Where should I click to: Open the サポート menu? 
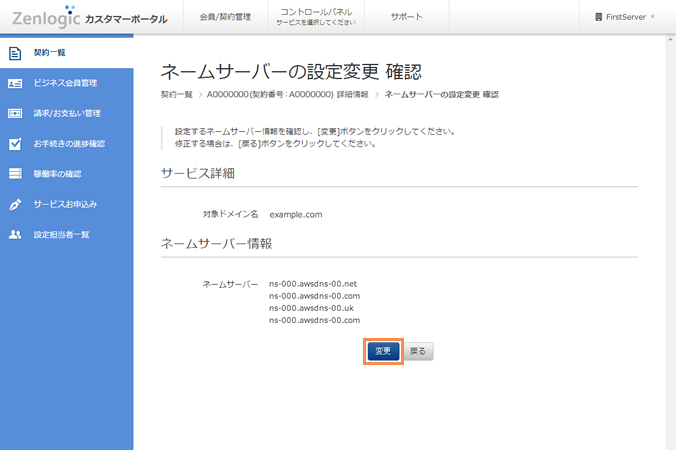pyautogui.click(x=405, y=17)
